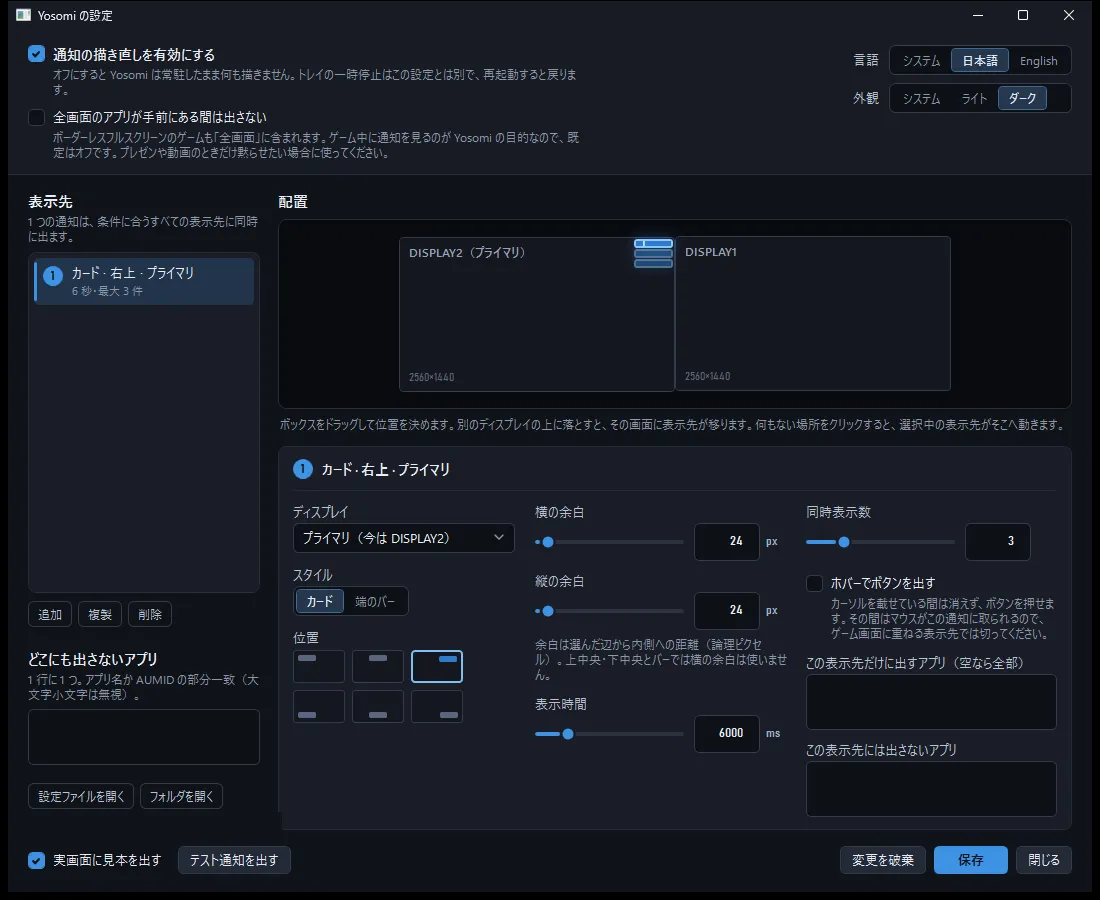Minimize the Yosomi settings window

977,15
